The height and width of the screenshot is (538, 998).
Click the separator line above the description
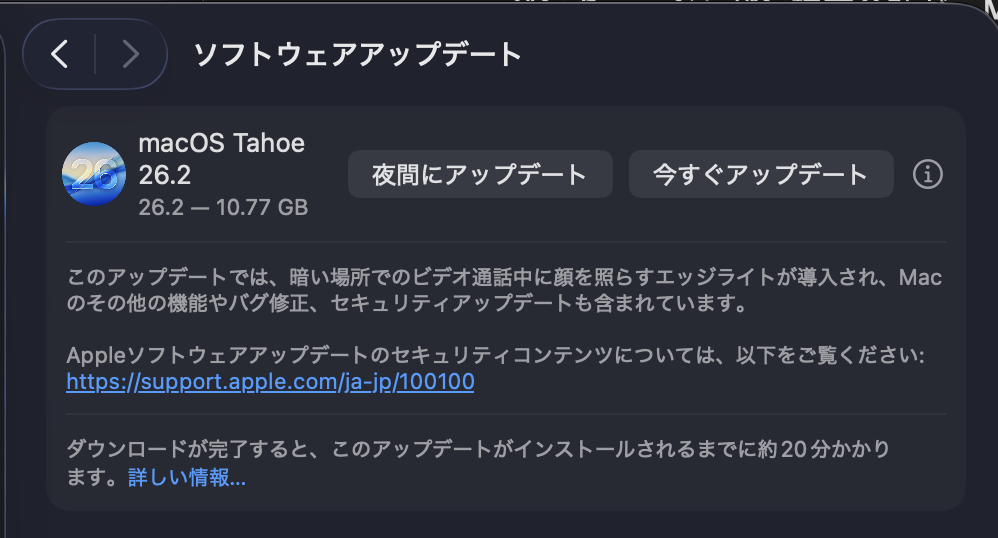[505, 241]
